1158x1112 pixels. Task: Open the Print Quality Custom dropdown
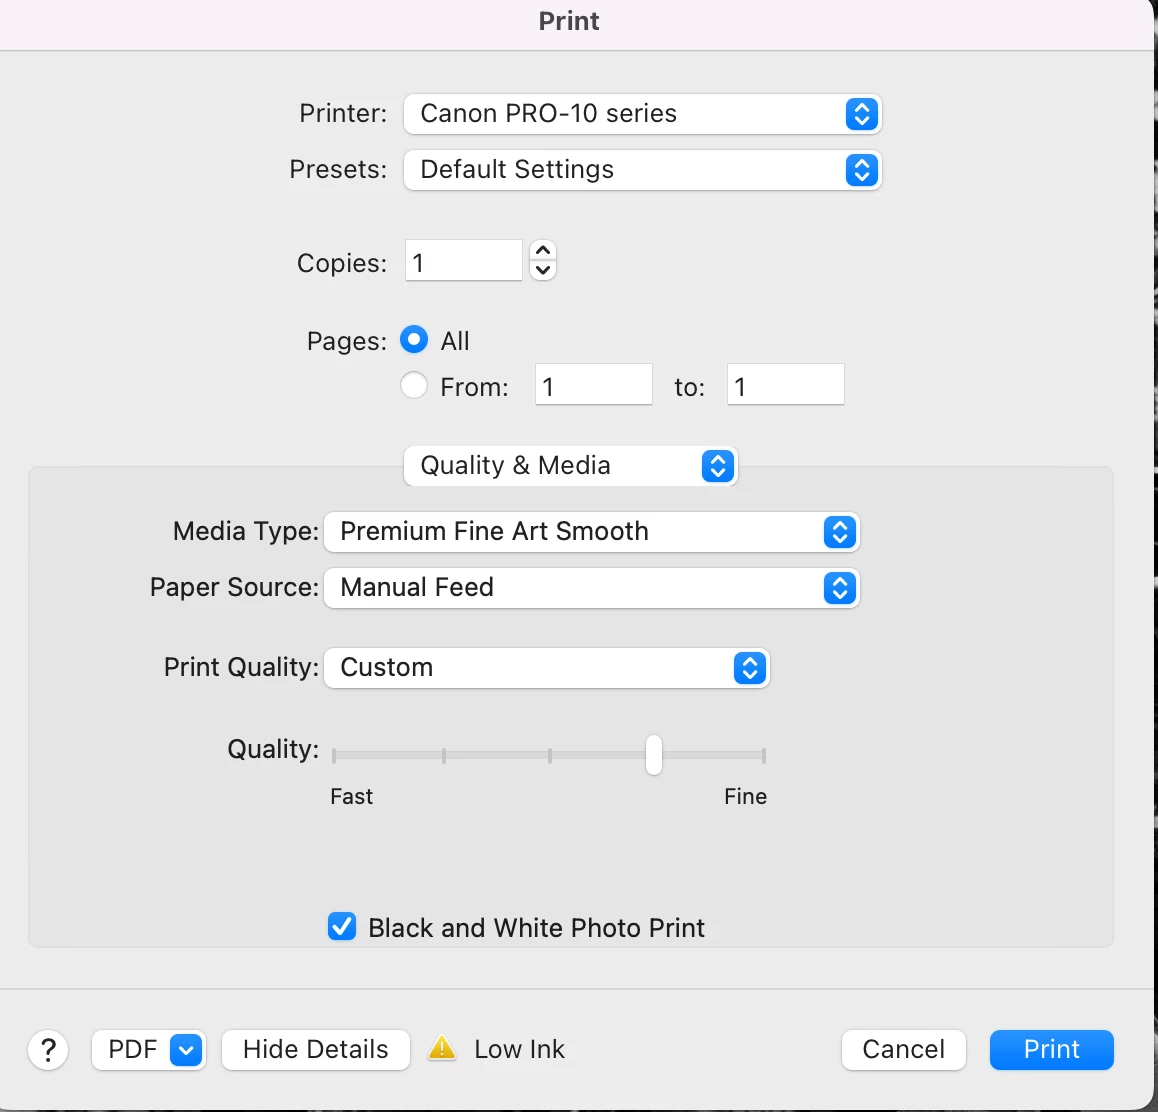[x=547, y=668]
